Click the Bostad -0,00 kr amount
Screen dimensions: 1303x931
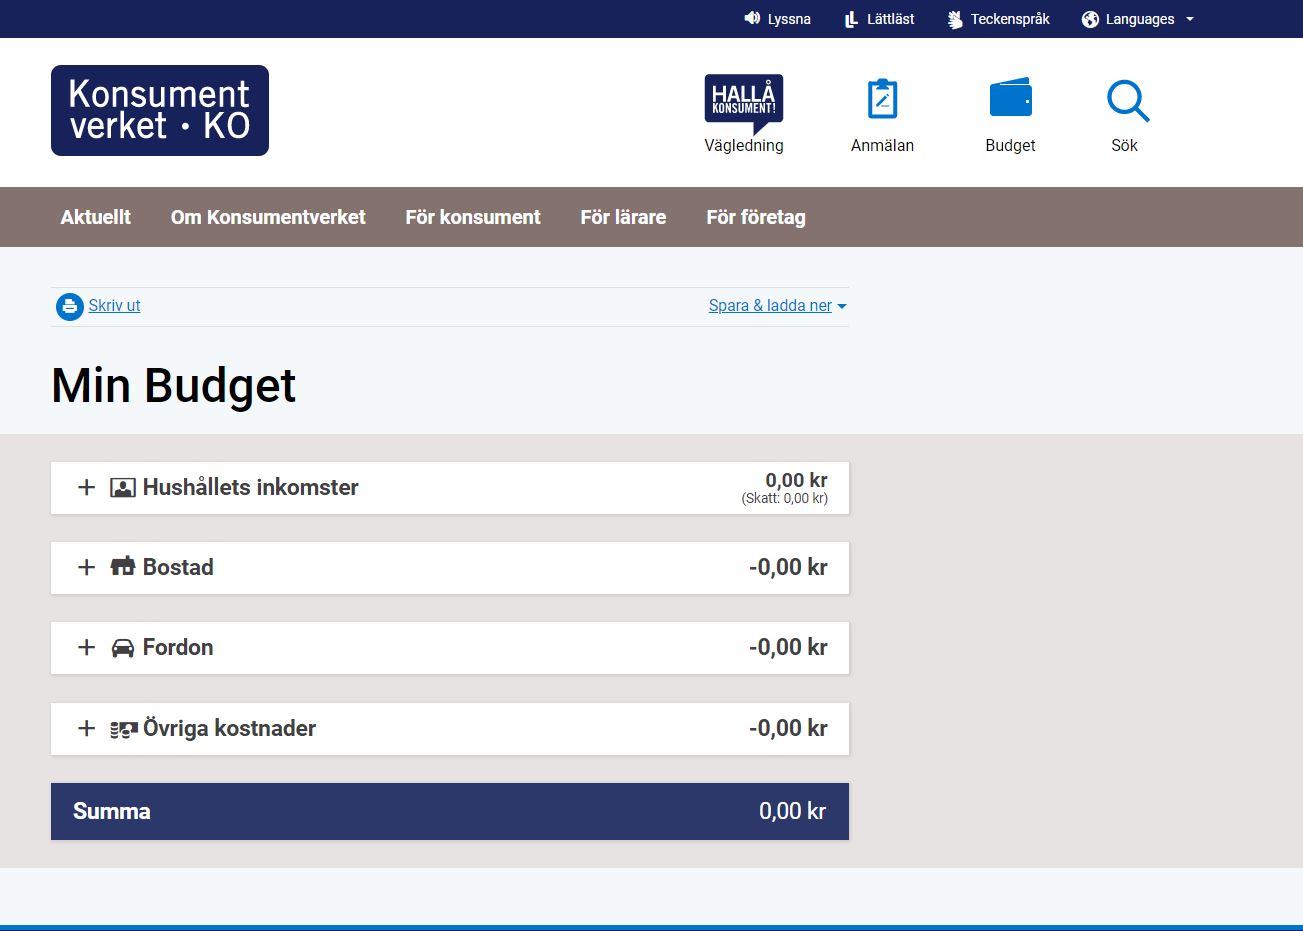pos(788,567)
